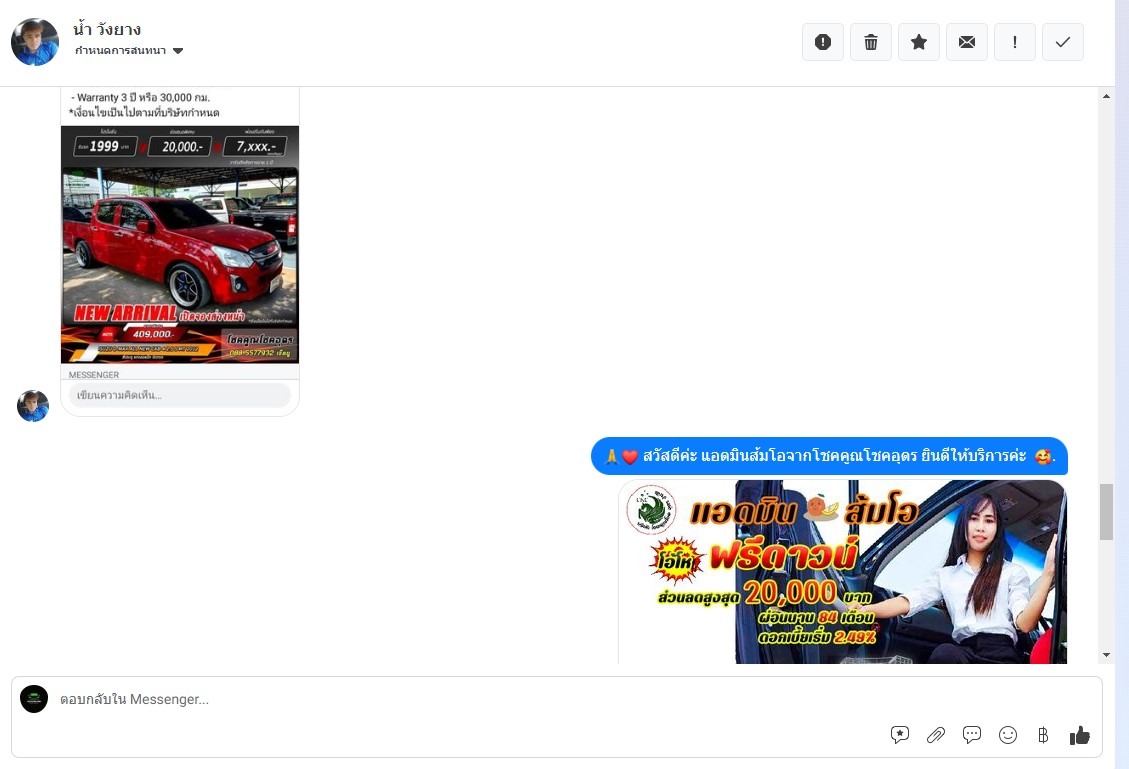Mark conversation done with checkmark button
The image size is (1129, 769).
(1063, 42)
